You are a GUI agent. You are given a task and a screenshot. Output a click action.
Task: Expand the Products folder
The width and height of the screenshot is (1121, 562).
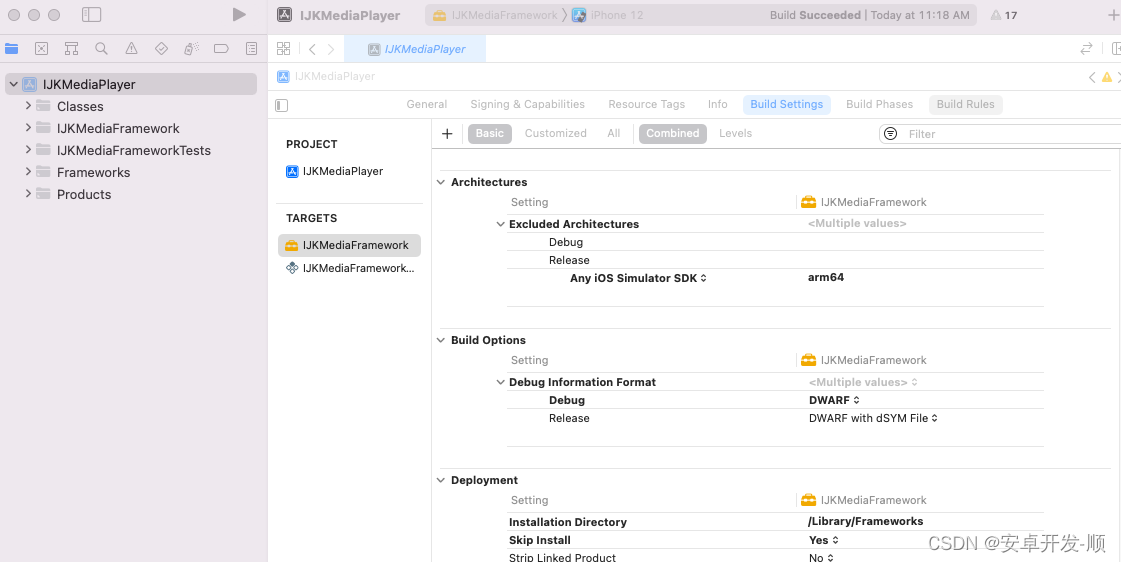click(28, 194)
